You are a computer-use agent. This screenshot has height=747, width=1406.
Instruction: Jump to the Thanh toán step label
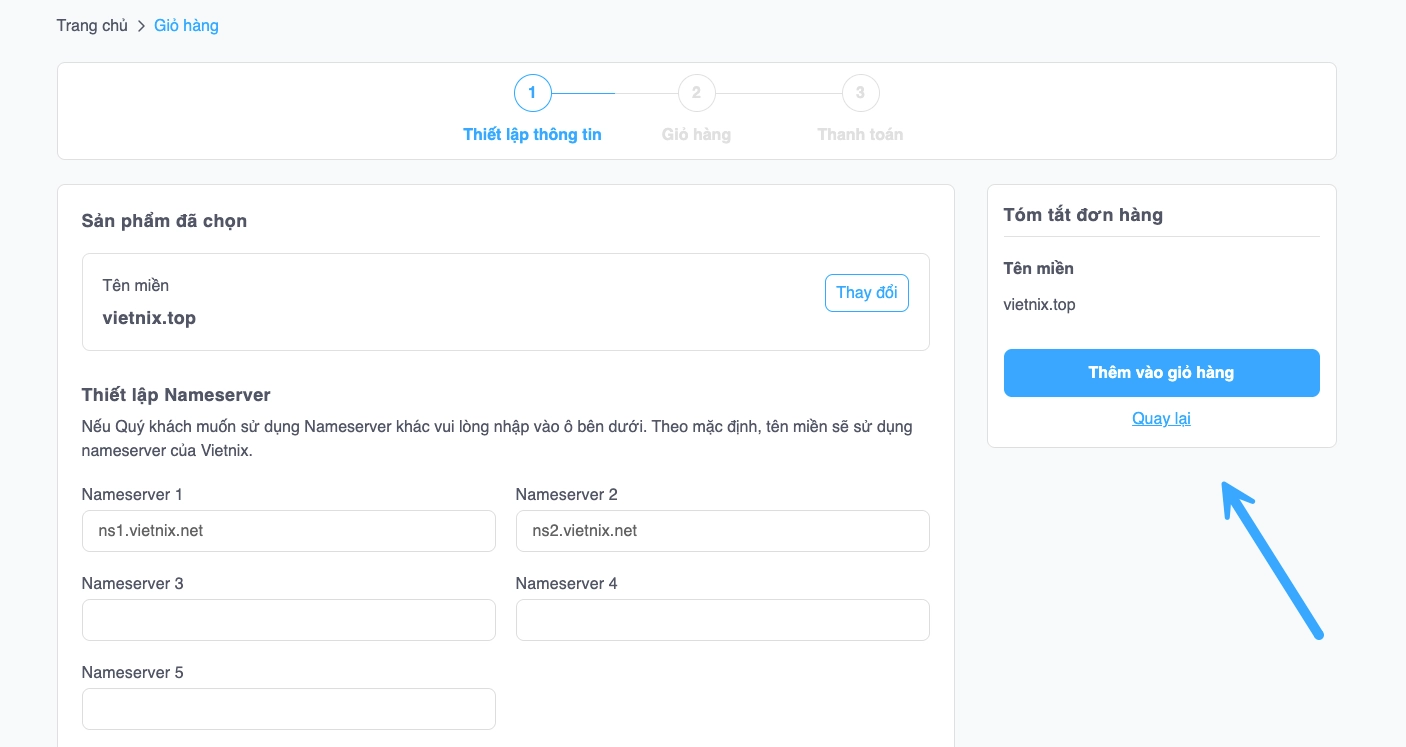tap(860, 134)
